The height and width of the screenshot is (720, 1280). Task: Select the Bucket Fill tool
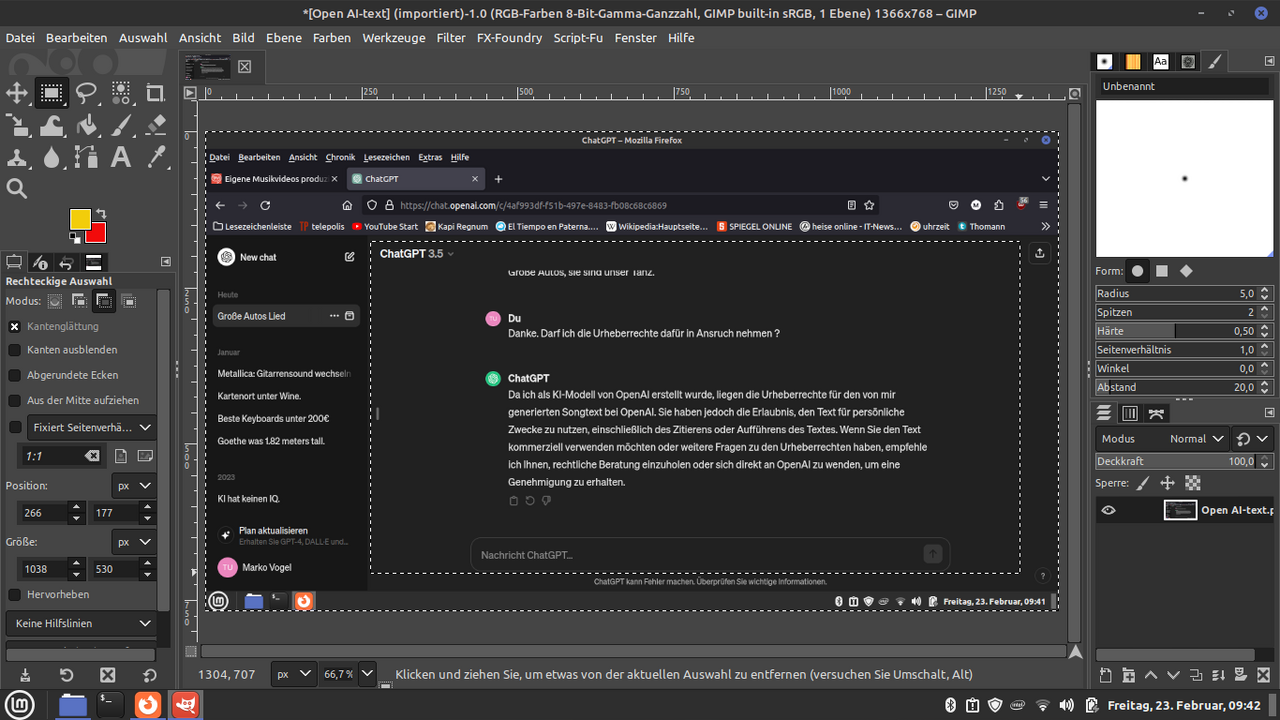coord(86,126)
